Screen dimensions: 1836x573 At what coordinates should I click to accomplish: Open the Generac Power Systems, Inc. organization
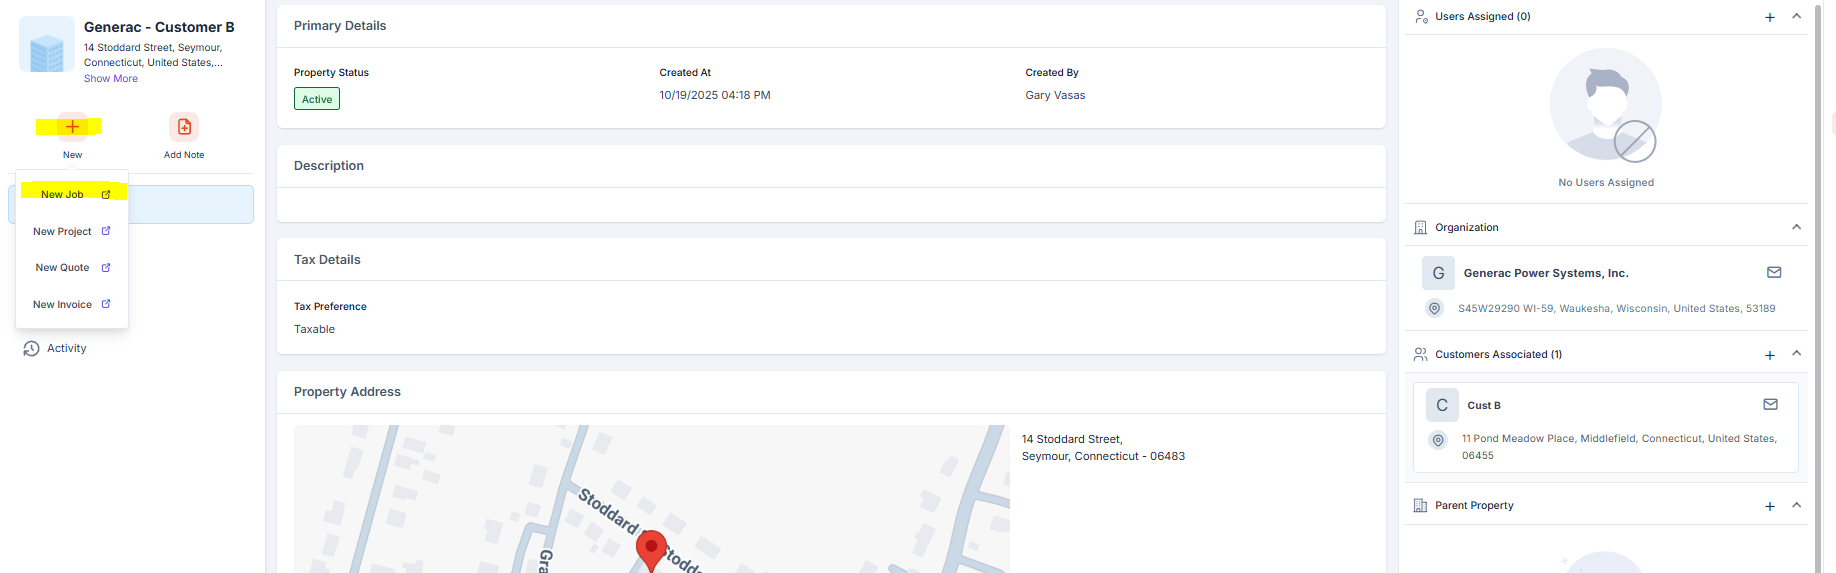pyautogui.click(x=1545, y=273)
